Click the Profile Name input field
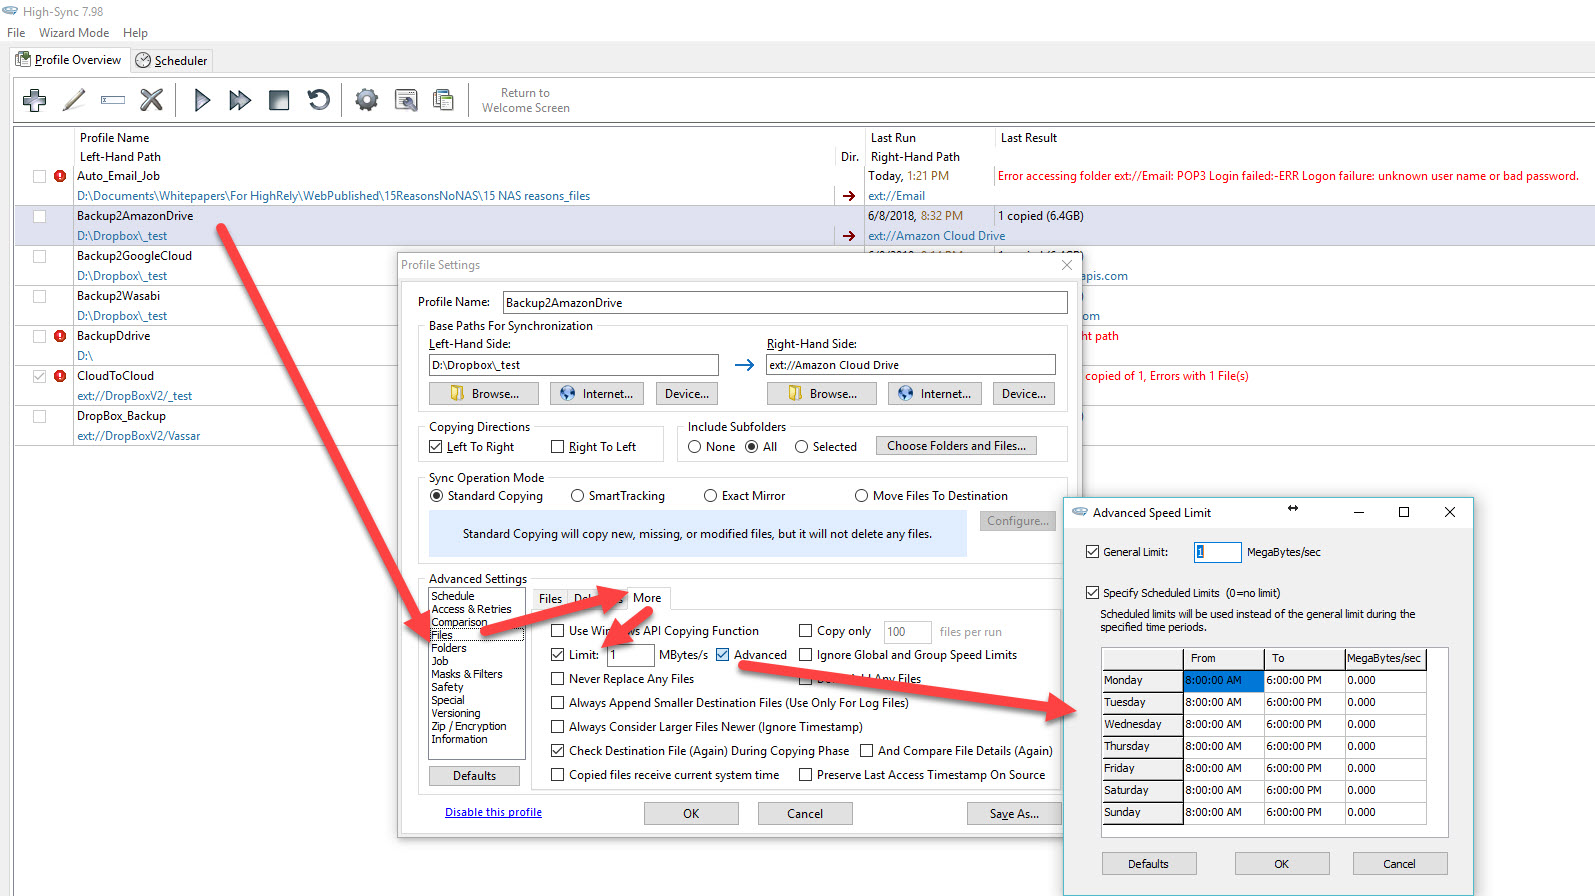 785,303
